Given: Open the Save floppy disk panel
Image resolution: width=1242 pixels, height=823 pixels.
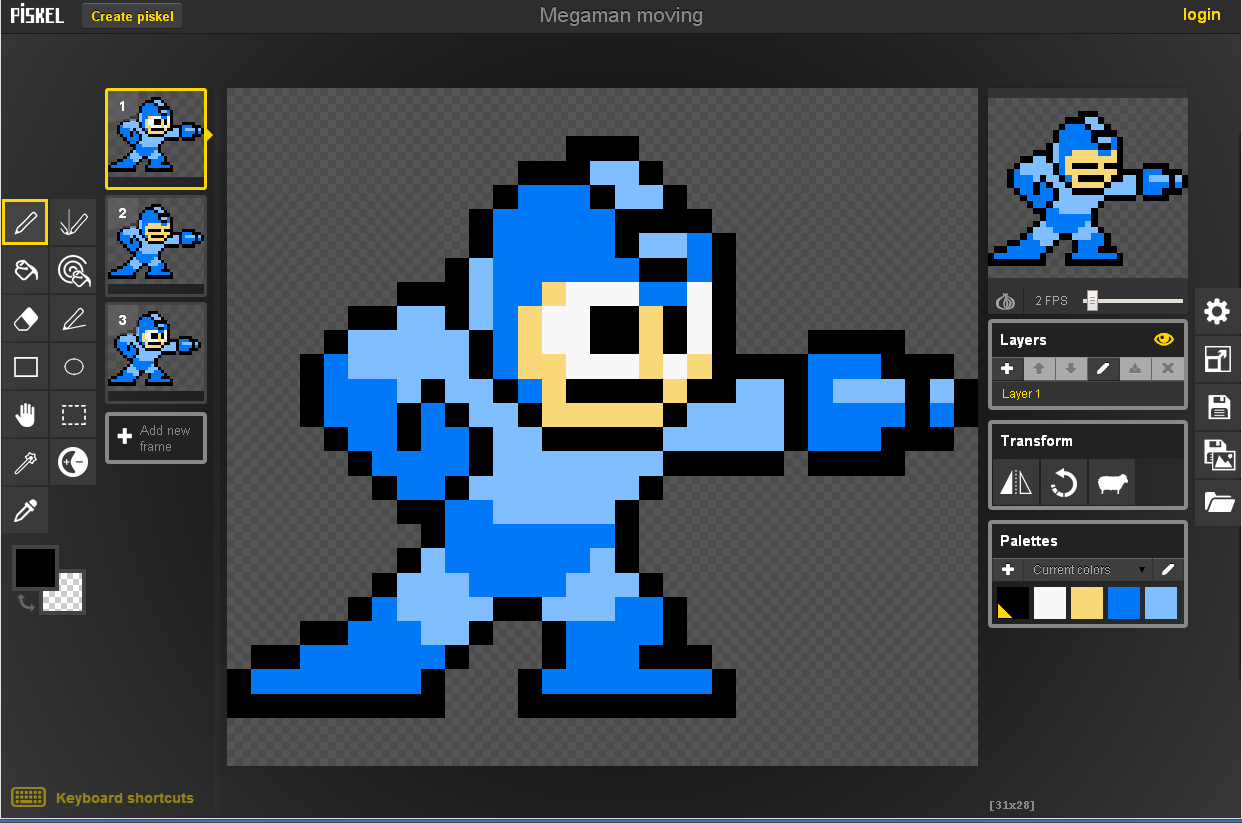Looking at the screenshot, I should pos(1217,407).
